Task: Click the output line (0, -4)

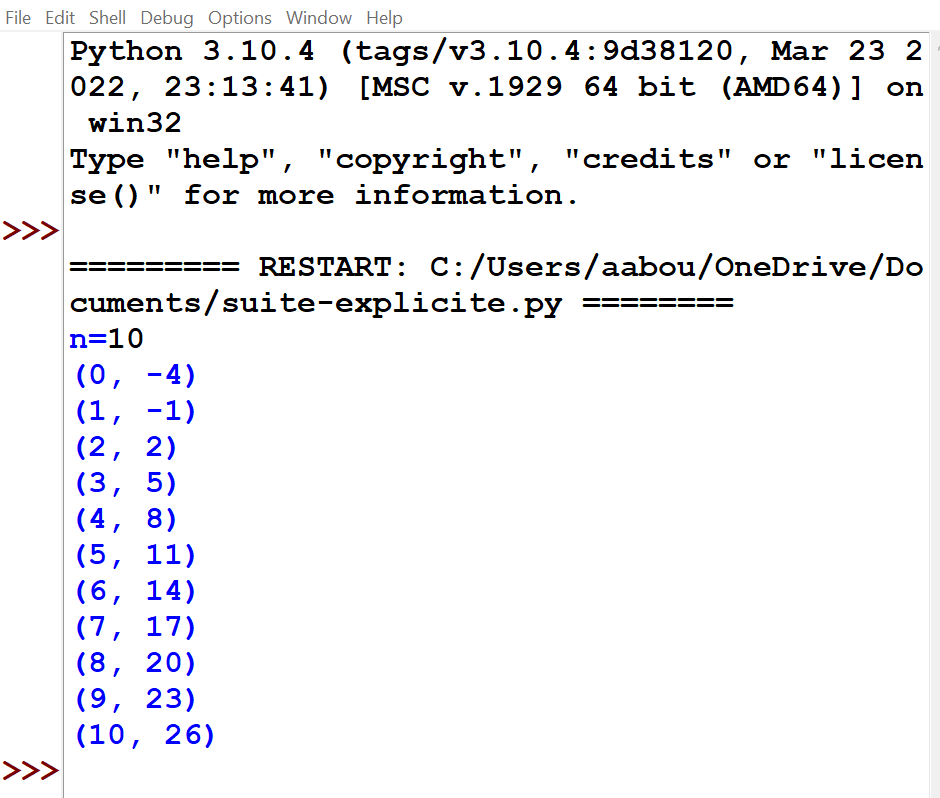Action: pos(135,375)
